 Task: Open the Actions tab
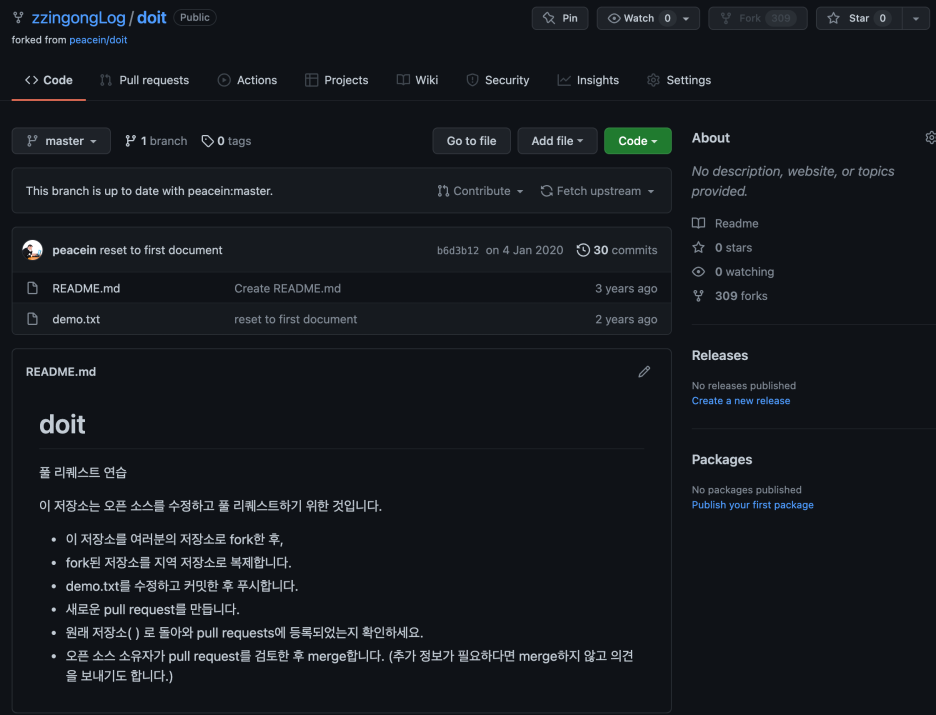tap(247, 80)
